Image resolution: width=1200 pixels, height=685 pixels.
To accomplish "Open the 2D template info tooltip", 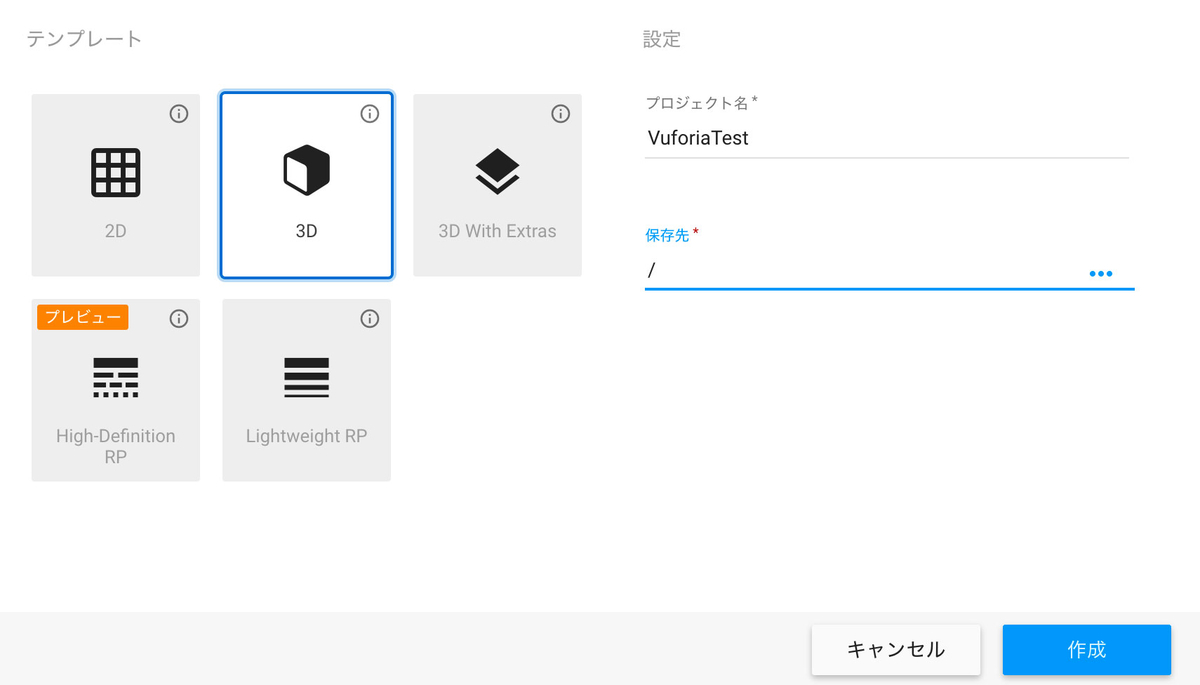I will pos(179,113).
